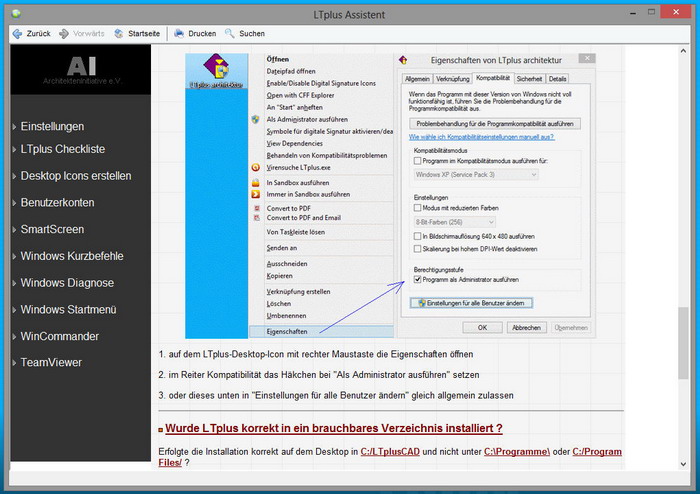Select the Kompatibilität tab
700x494 pixels.
(x=493, y=78)
